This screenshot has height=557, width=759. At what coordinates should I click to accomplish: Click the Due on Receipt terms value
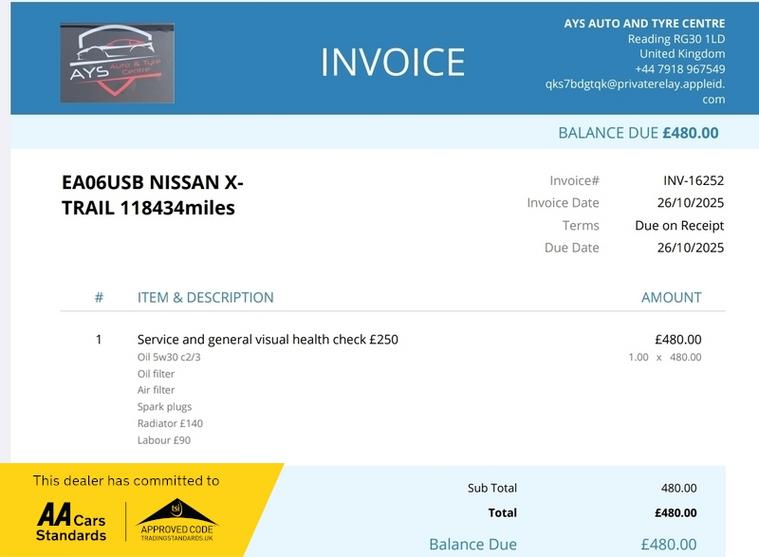coord(679,225)
